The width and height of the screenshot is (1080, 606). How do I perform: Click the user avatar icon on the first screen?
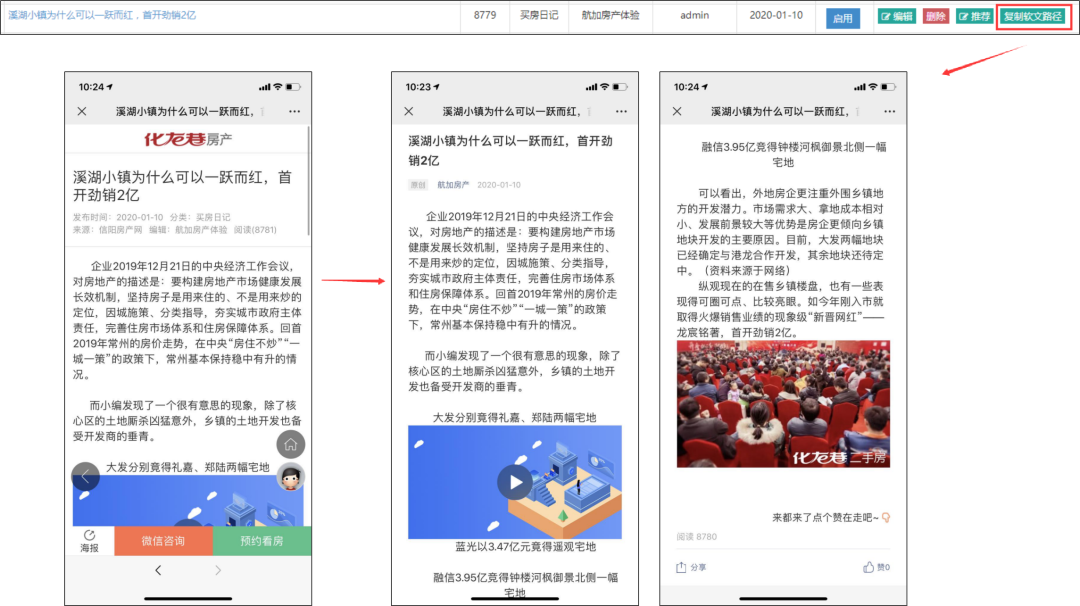[x=290, y=477]
